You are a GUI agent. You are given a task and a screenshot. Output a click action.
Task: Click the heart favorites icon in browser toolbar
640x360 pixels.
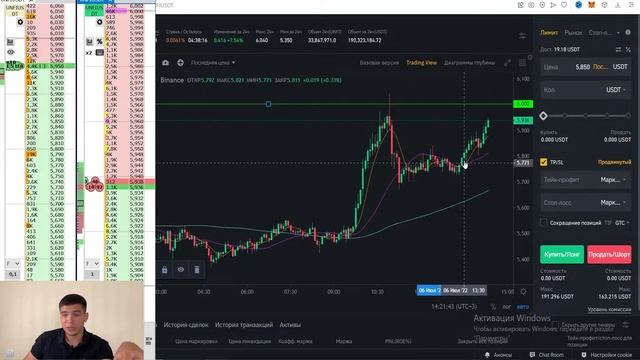click(564, 5)
